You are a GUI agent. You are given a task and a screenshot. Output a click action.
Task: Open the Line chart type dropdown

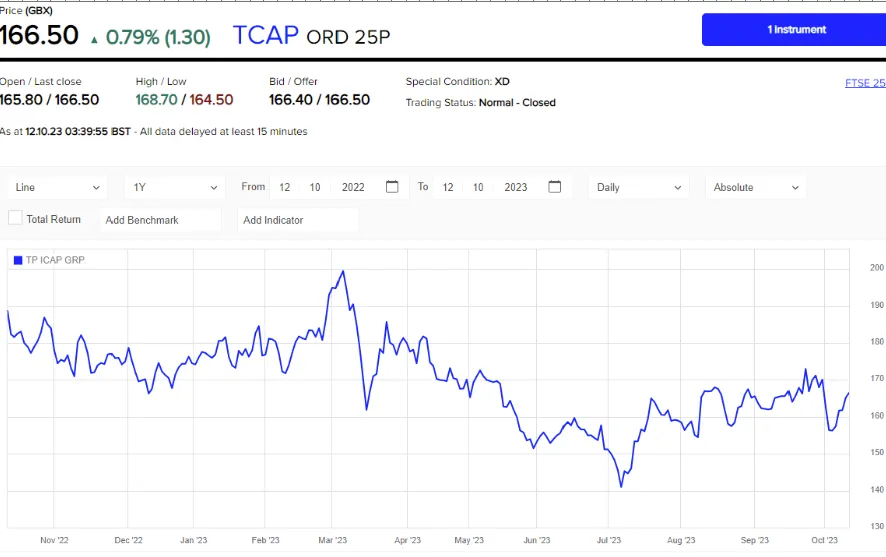(x=57, y=187)
